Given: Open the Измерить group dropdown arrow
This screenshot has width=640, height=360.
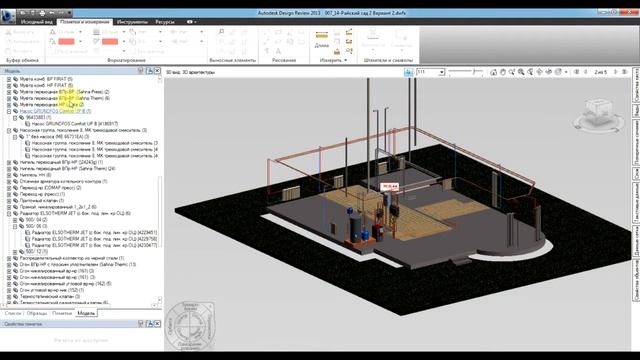Looking at the screenshot, I should tap(345, 60).
